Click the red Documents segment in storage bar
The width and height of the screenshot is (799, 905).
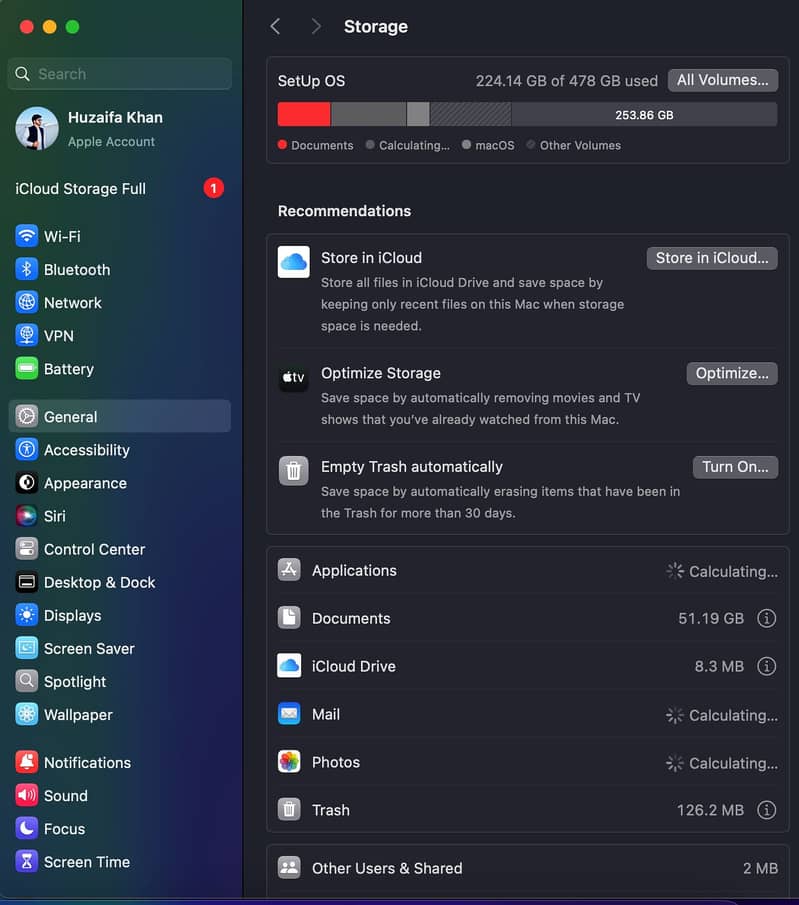pos(304,114)
